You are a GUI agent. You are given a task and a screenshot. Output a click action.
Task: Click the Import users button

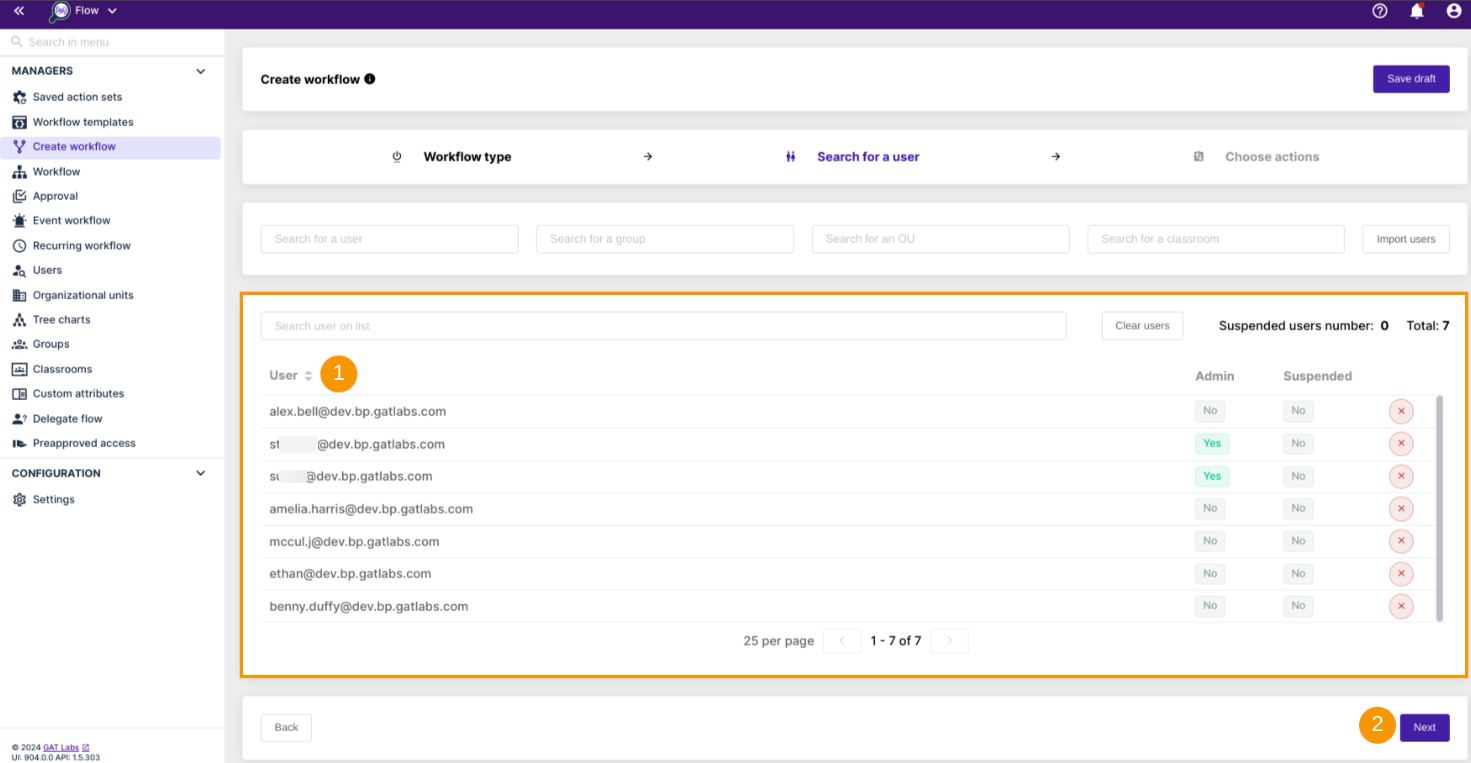(1406, 239)
